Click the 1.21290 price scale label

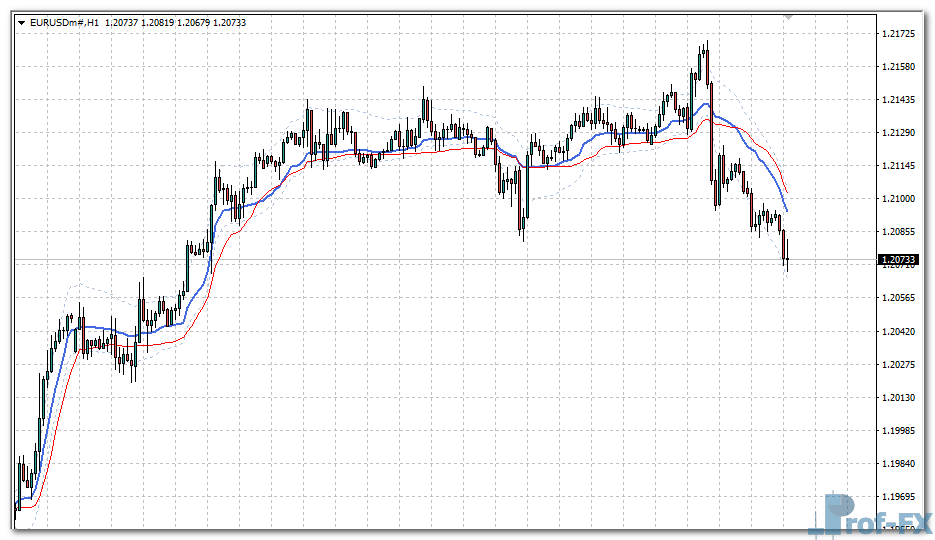click(x=900, y=133)
